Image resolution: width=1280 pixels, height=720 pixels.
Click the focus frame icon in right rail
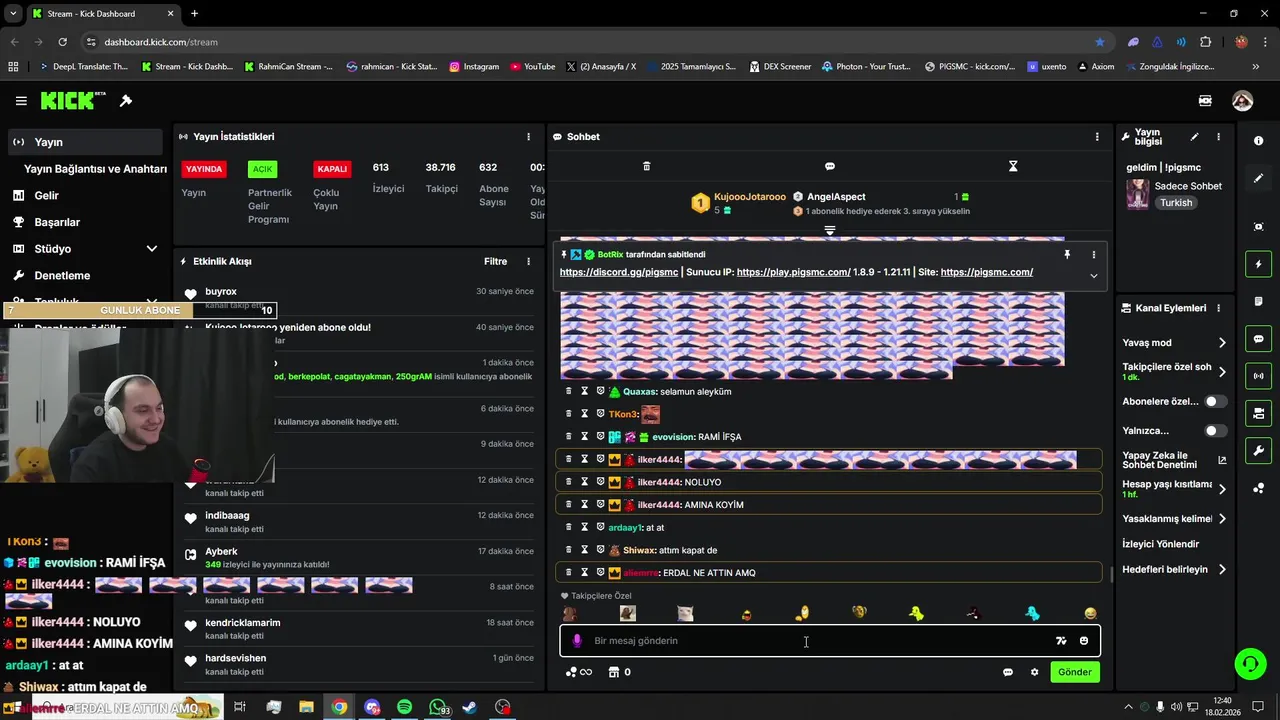point(1258,227)
